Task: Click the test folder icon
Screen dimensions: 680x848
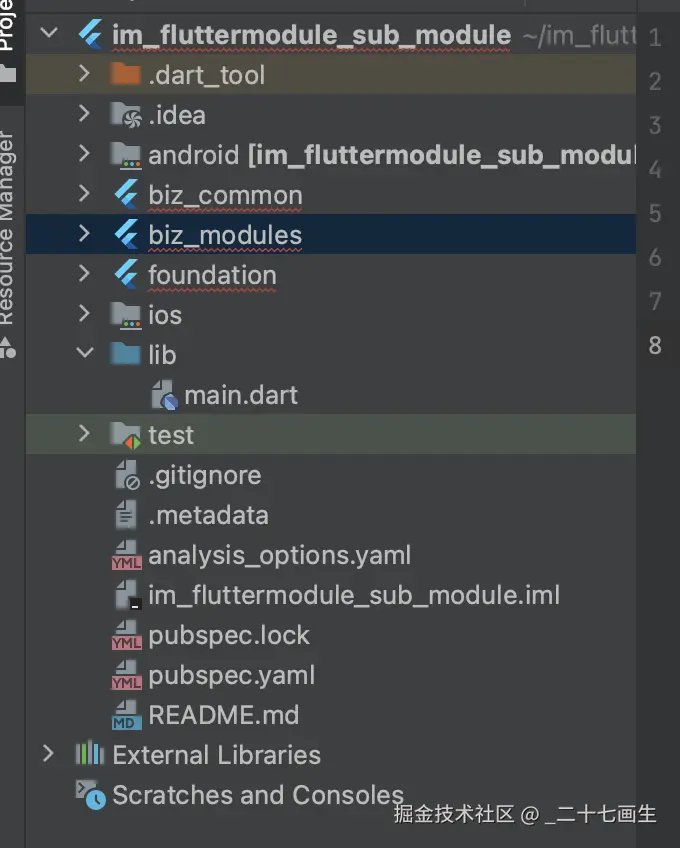Action: pos(126,435)
